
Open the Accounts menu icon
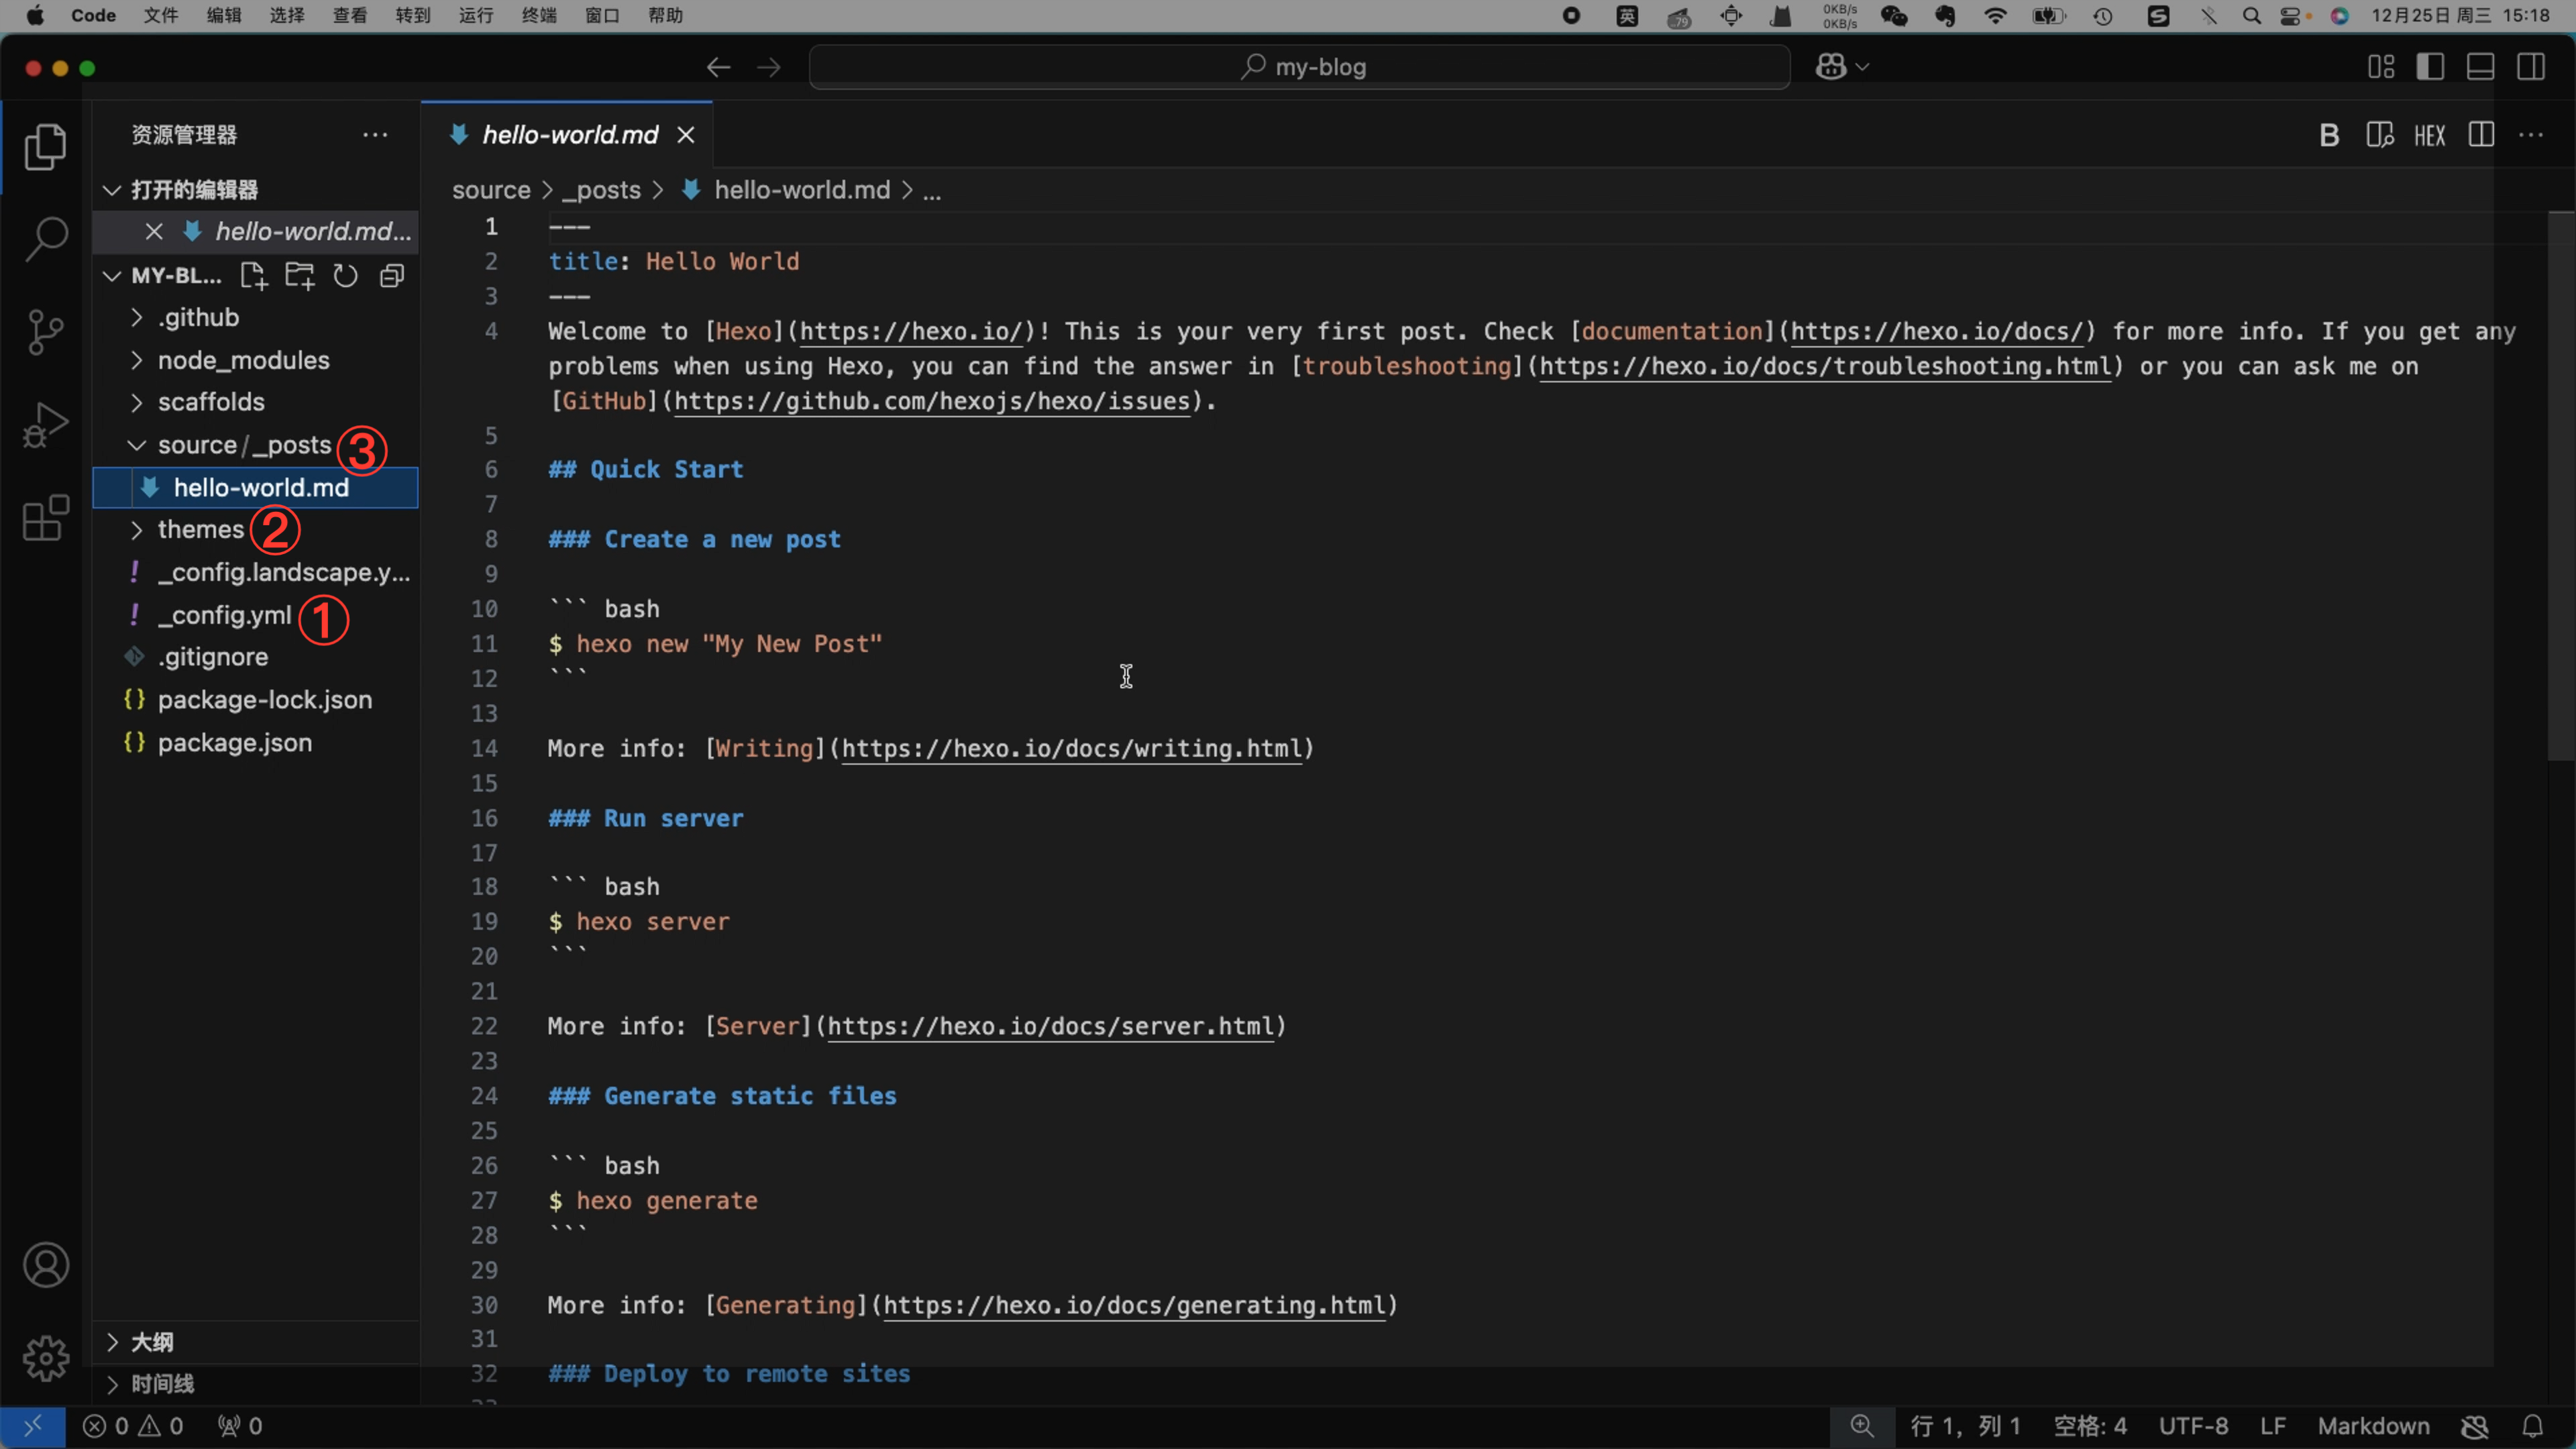point(46,1265)
